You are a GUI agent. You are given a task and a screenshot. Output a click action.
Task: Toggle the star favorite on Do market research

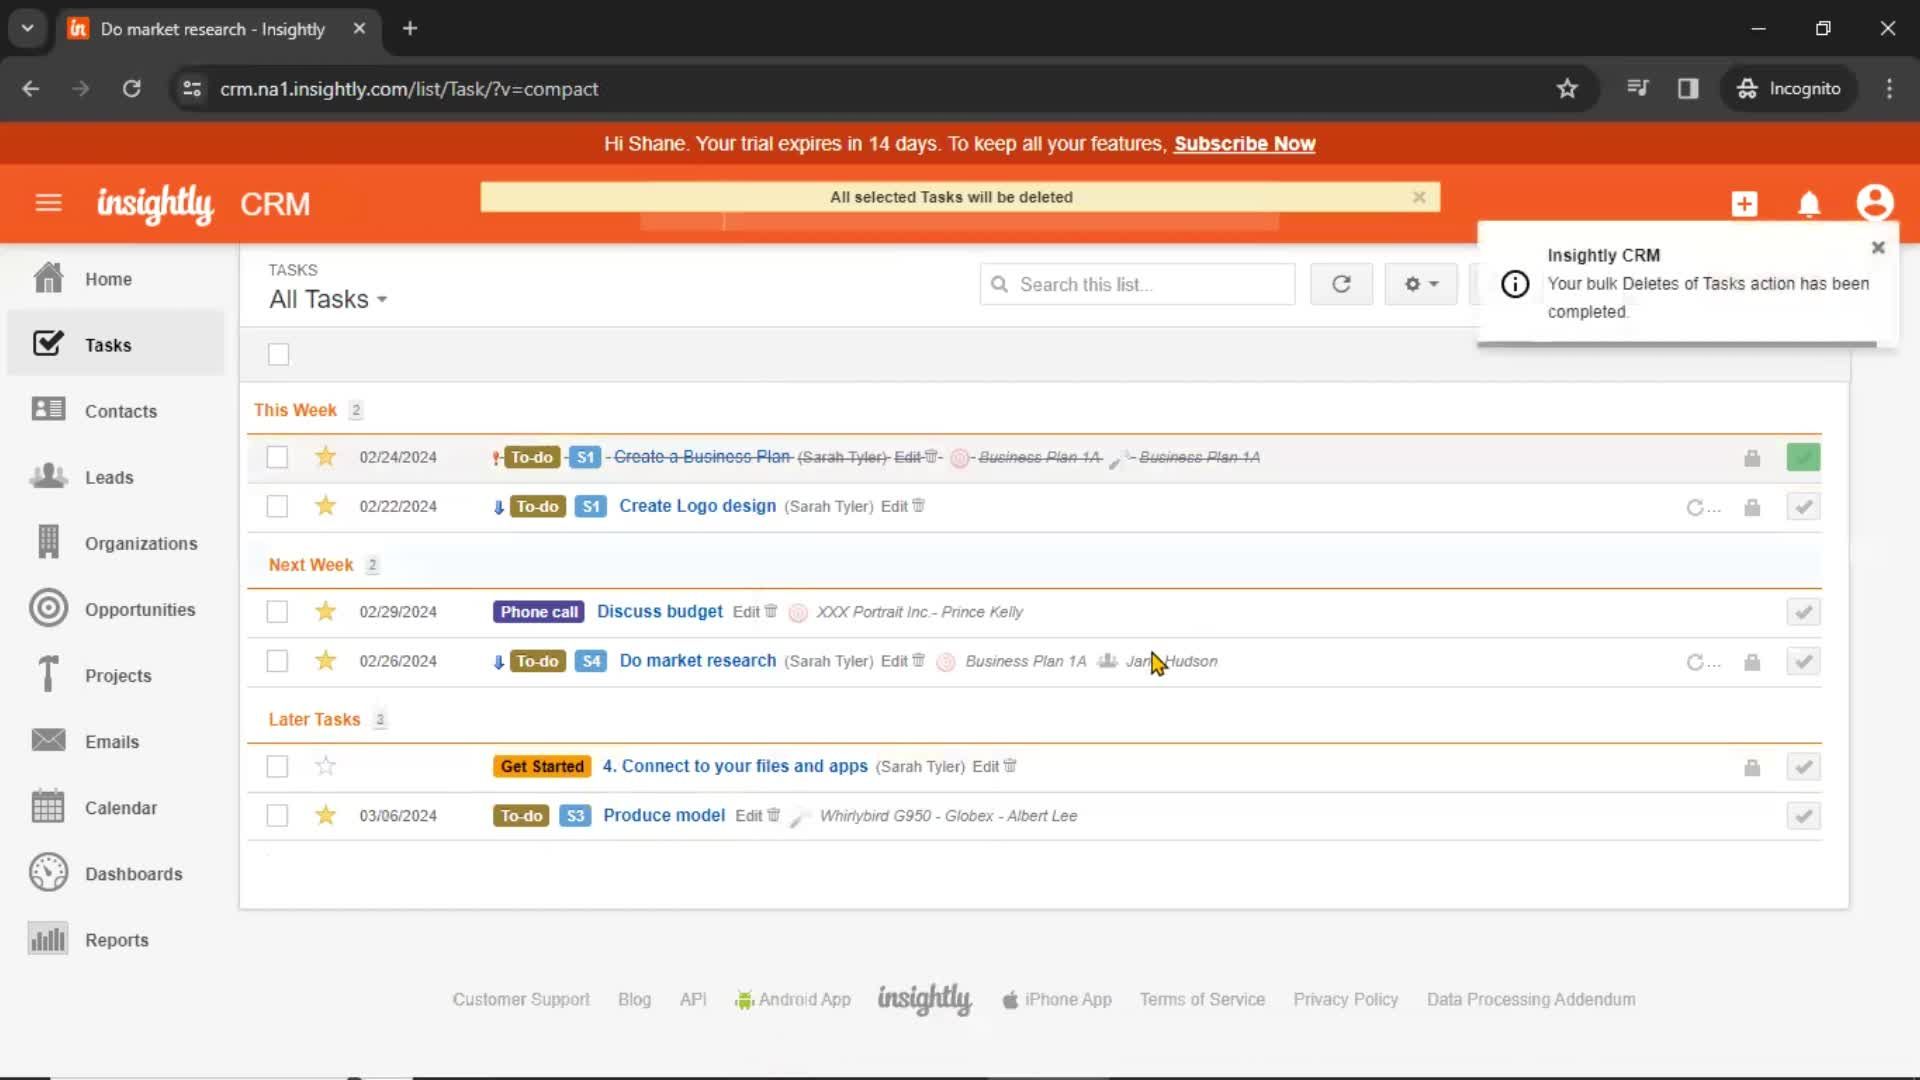(x=324, y=661)
